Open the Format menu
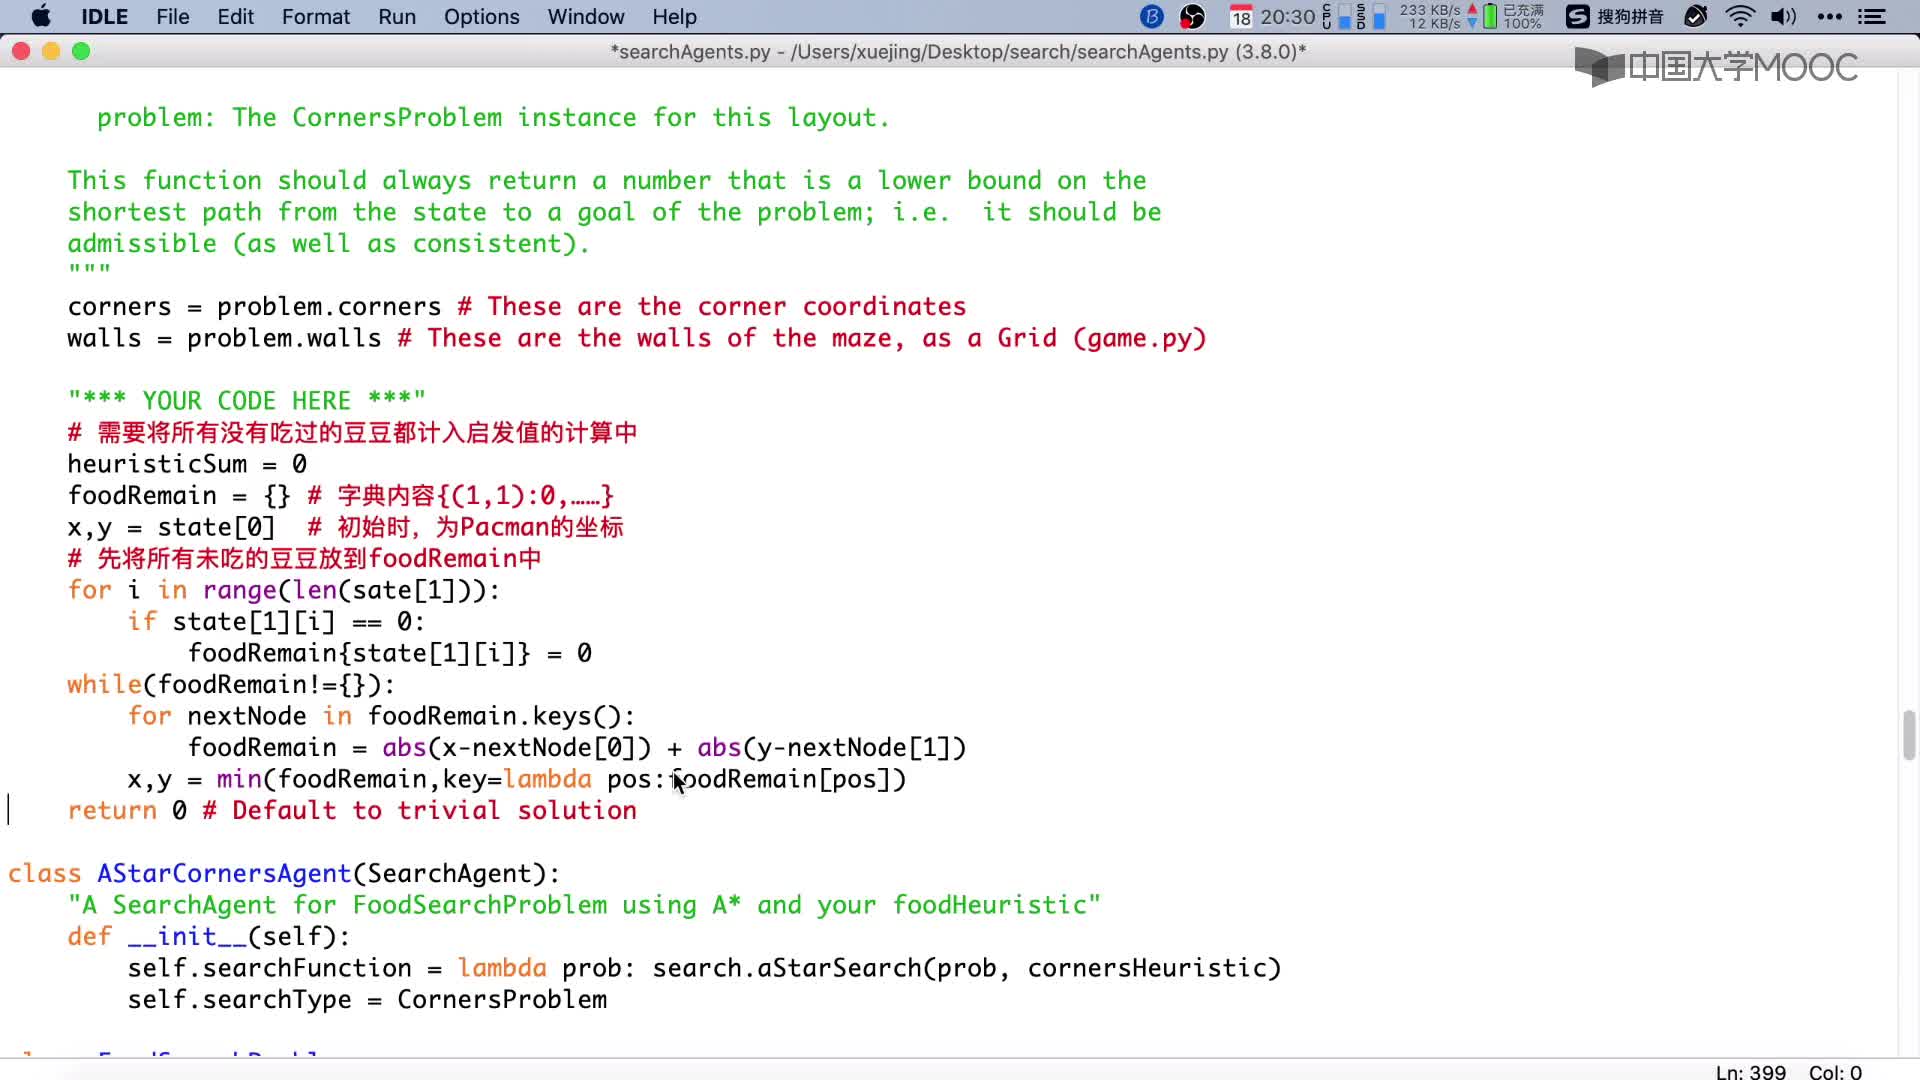The width and height of the screenshot is (1920, 1080). 316,17
